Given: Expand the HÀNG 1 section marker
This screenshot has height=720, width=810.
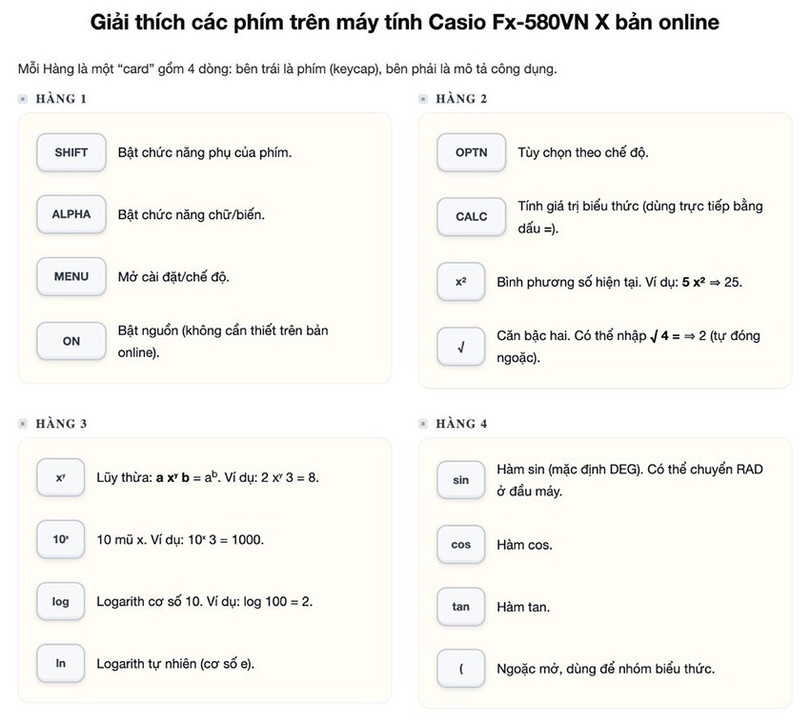Looking at the screenshot, I should tap(26, 99).
